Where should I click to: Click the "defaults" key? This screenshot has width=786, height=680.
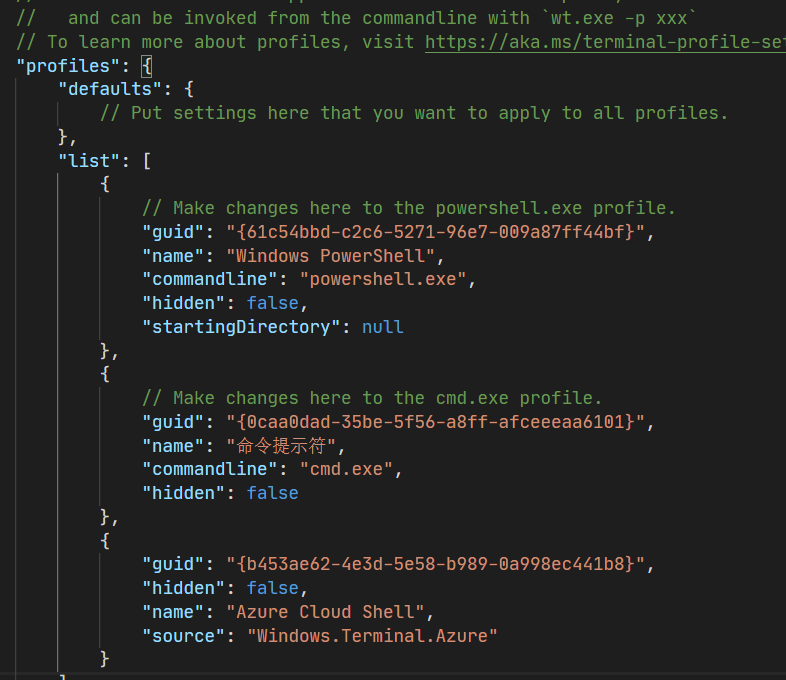(x=110, y=89)
